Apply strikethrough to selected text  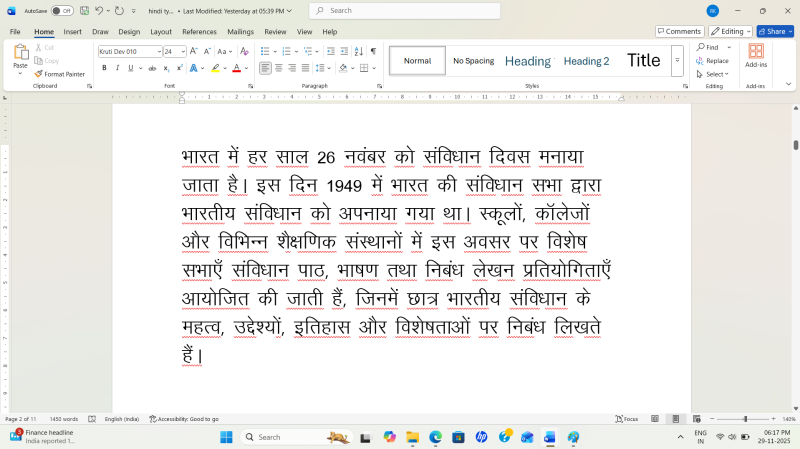tap(152, 68)
